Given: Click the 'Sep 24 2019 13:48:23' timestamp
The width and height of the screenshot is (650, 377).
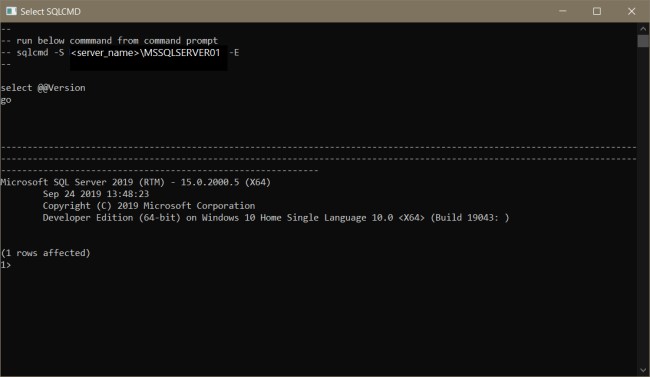Looking at the screenshot, I should click(96, 194).
